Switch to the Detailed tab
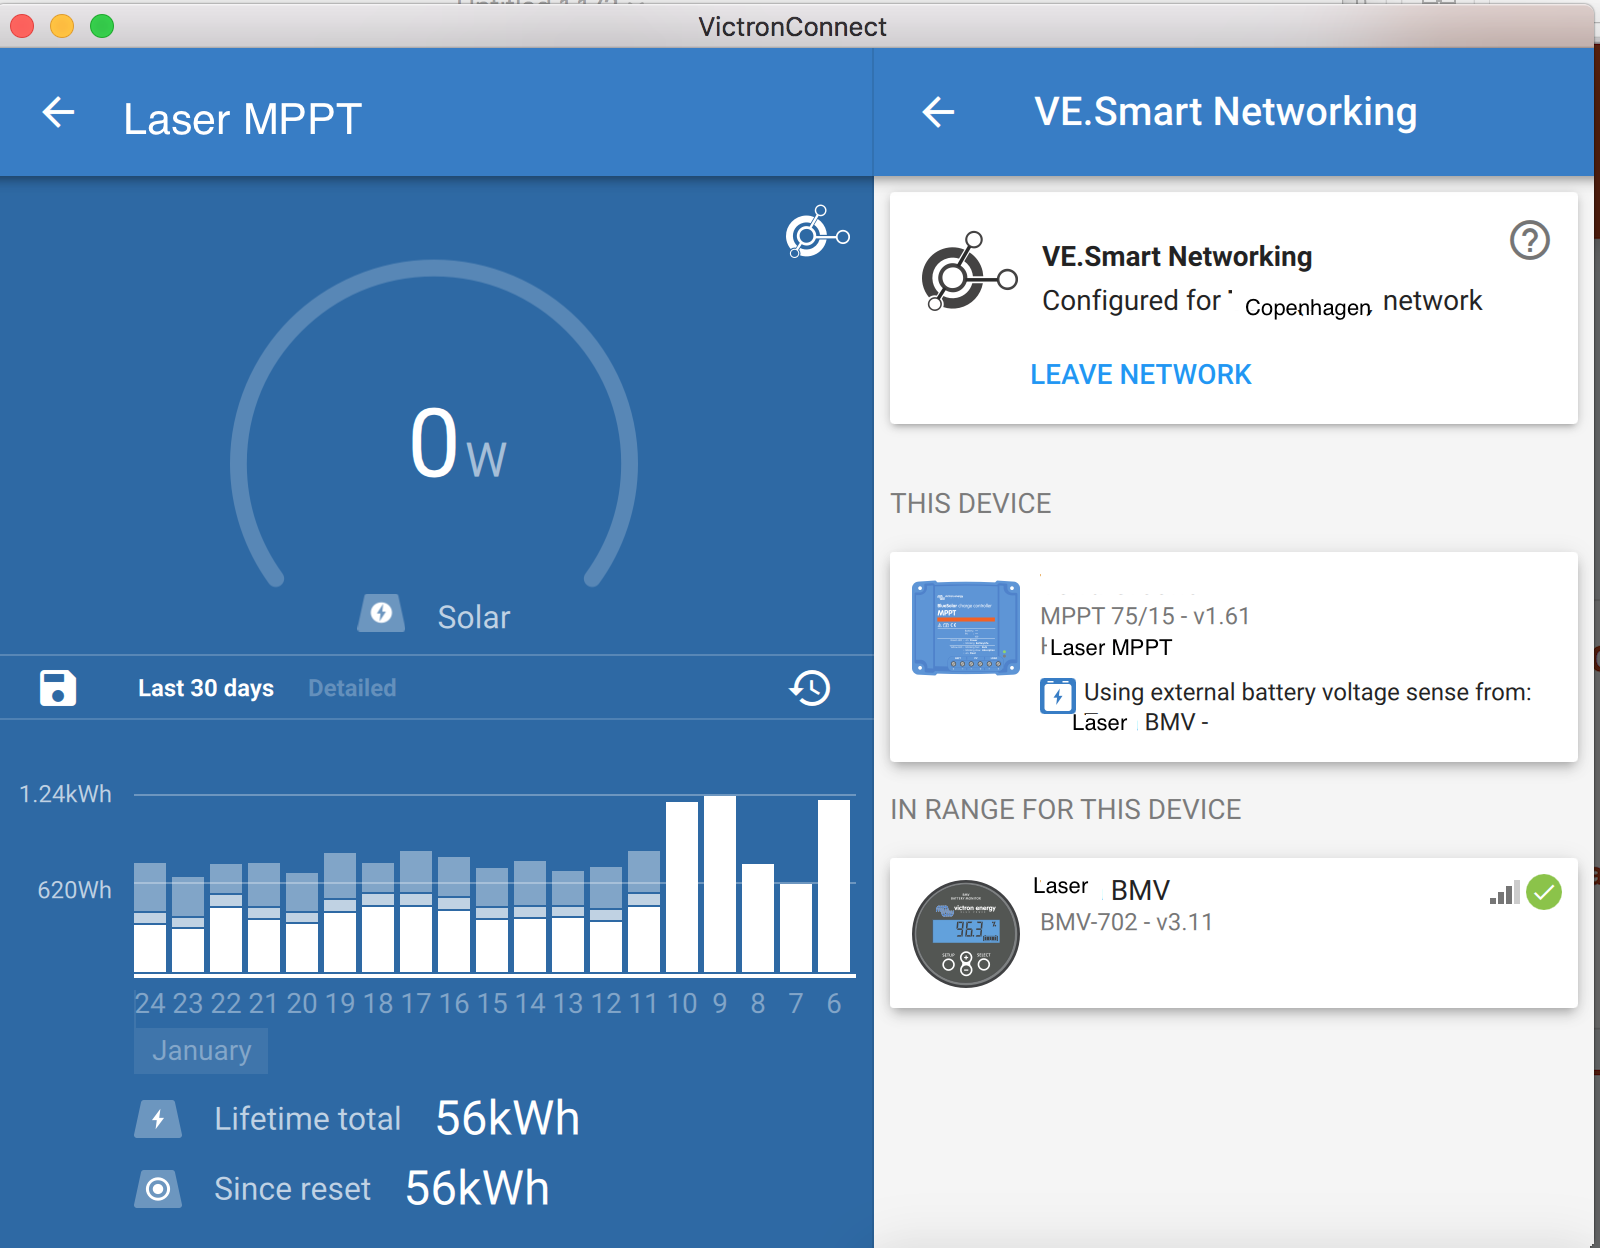 [x=352, y=688]
